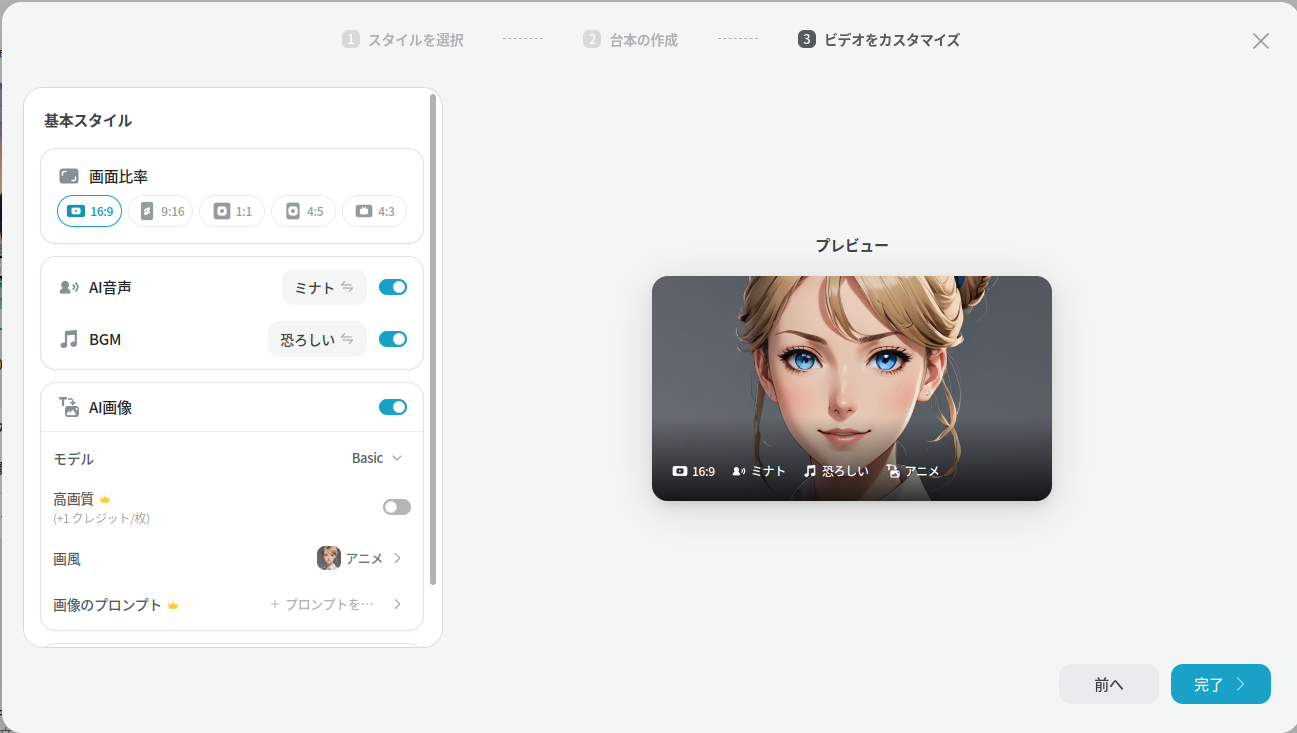Click the swap icon next to ミナト voice

[347, 287]
